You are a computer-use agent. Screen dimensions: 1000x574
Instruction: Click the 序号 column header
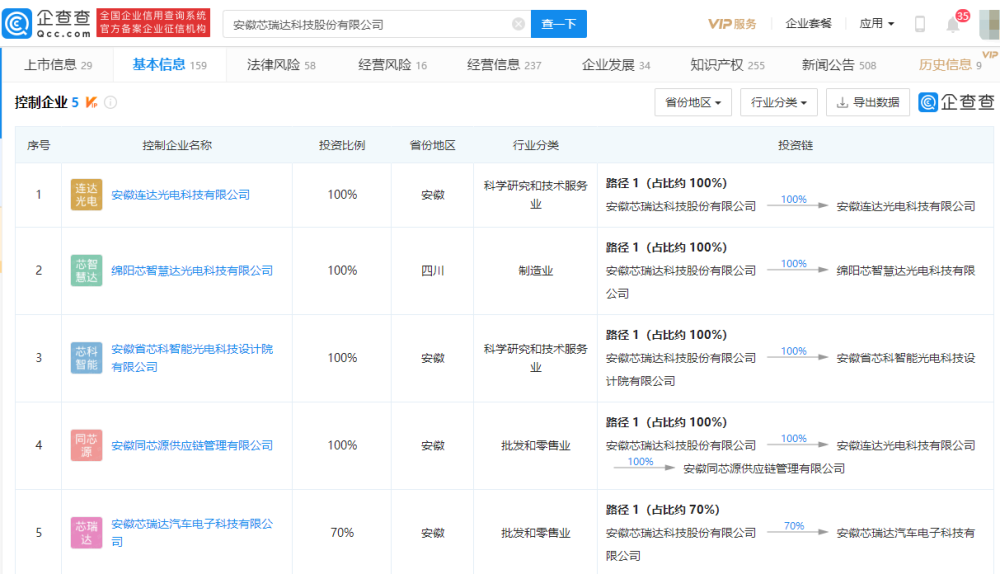38,145
